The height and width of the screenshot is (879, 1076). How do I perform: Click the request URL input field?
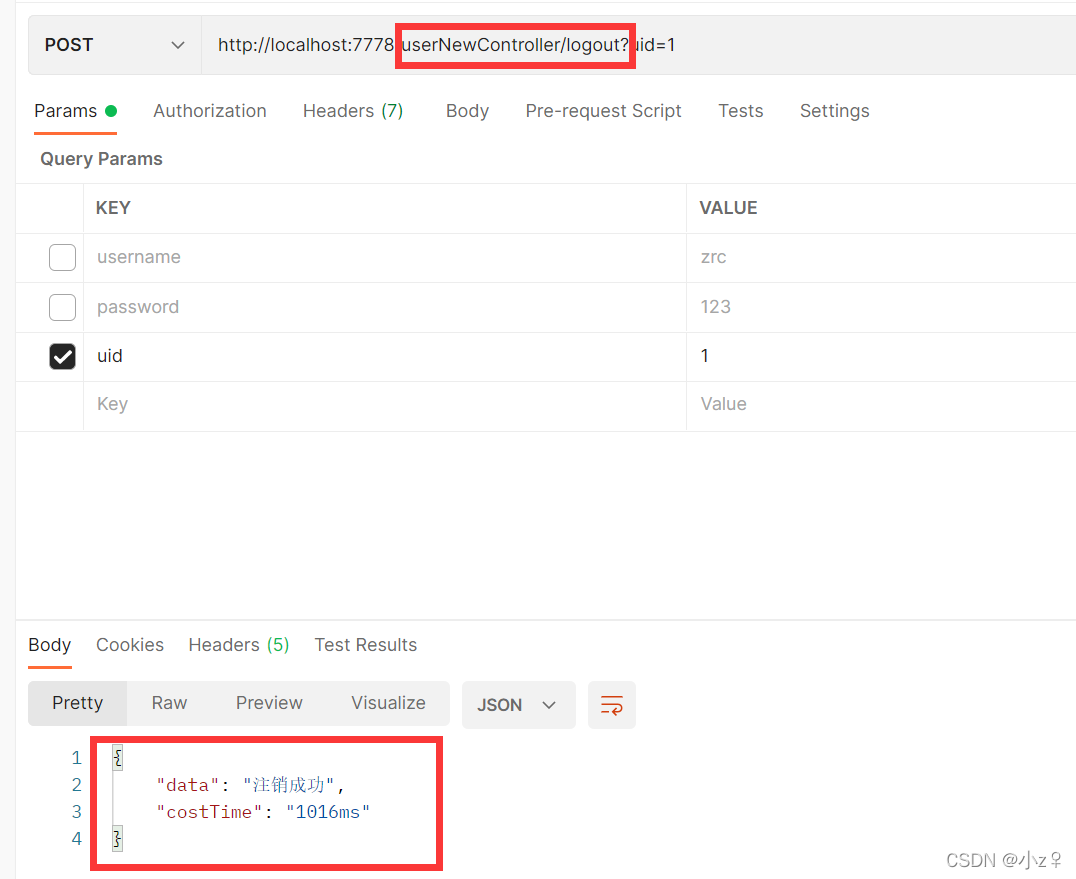click(638, 45)
